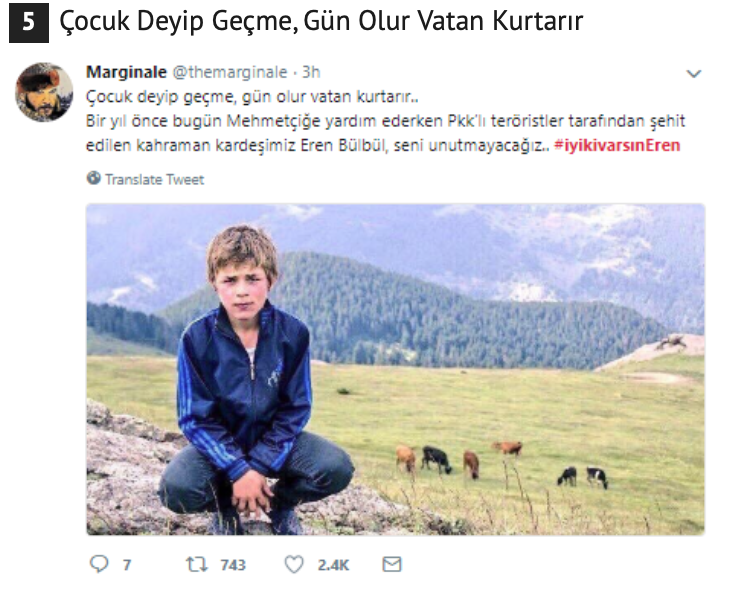Retweet using the retweet arrows icon

(196, 564)
